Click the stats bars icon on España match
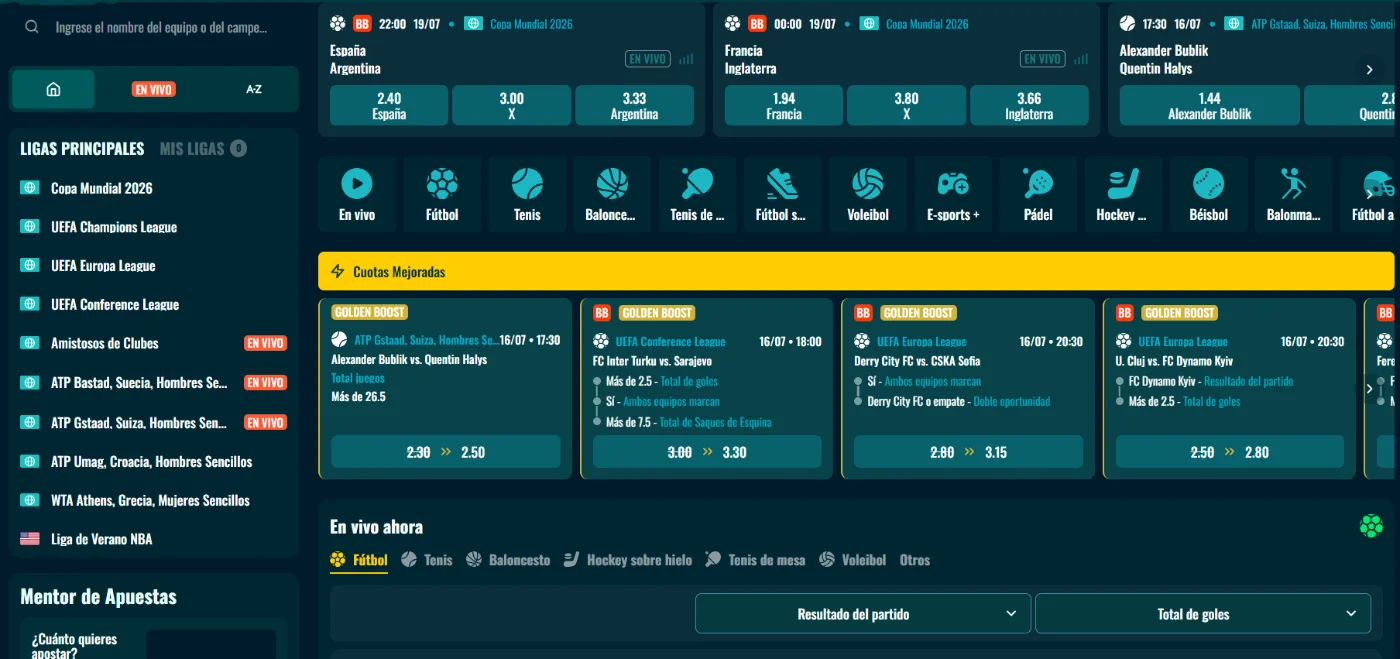The width and height of the screenshot is (1400, 659). (x=686, y=59)
